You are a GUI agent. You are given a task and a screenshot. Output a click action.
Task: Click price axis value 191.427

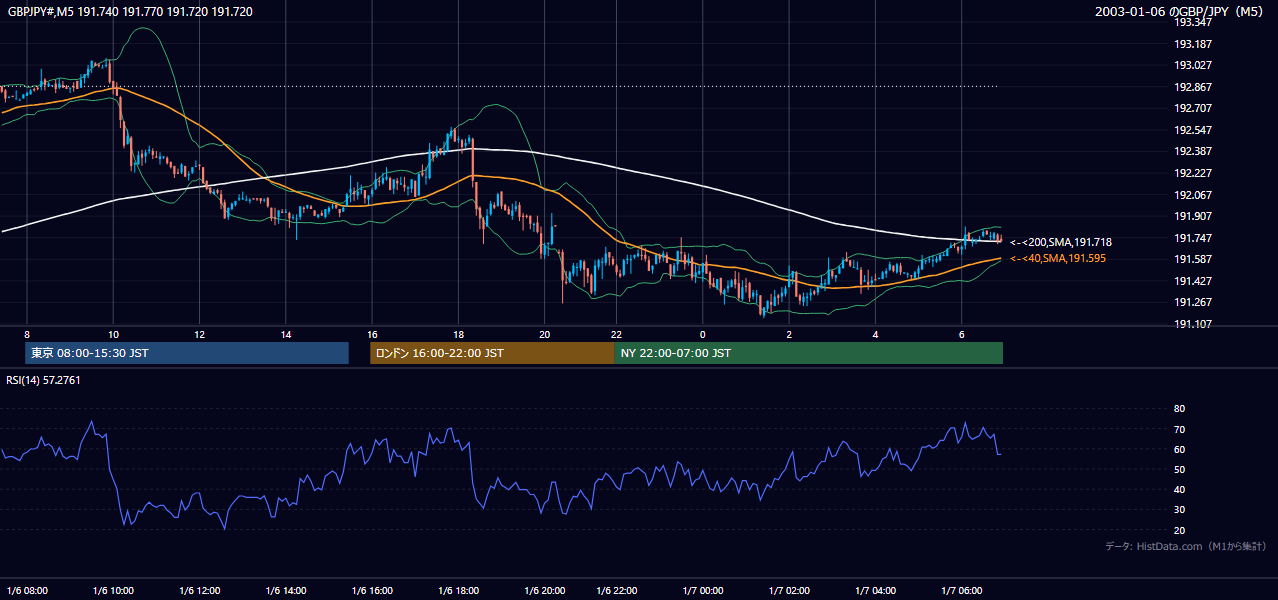pyautogui.click(x=1193, y=281)
